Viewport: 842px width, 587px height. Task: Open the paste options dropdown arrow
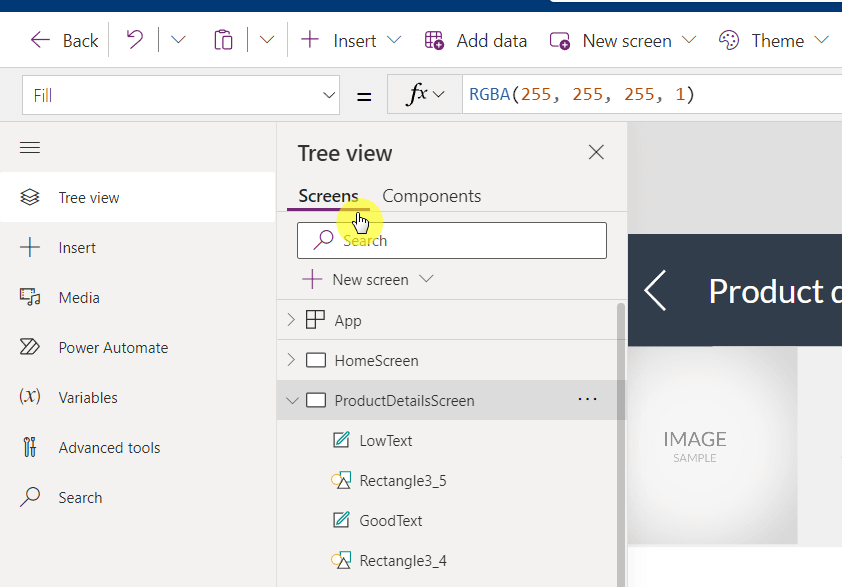(267, 40)
